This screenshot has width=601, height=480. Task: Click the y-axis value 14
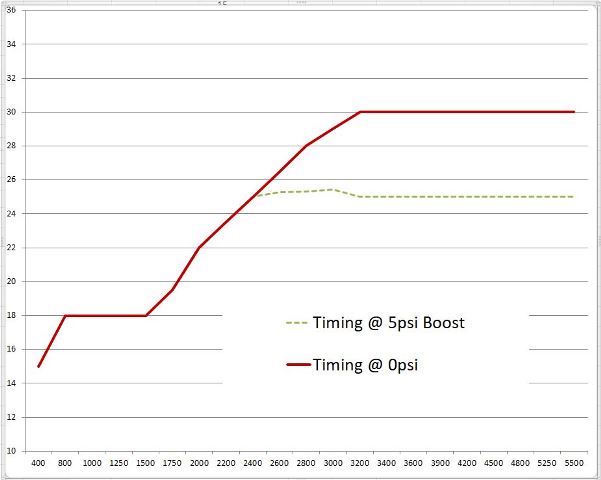click(11, 383)
